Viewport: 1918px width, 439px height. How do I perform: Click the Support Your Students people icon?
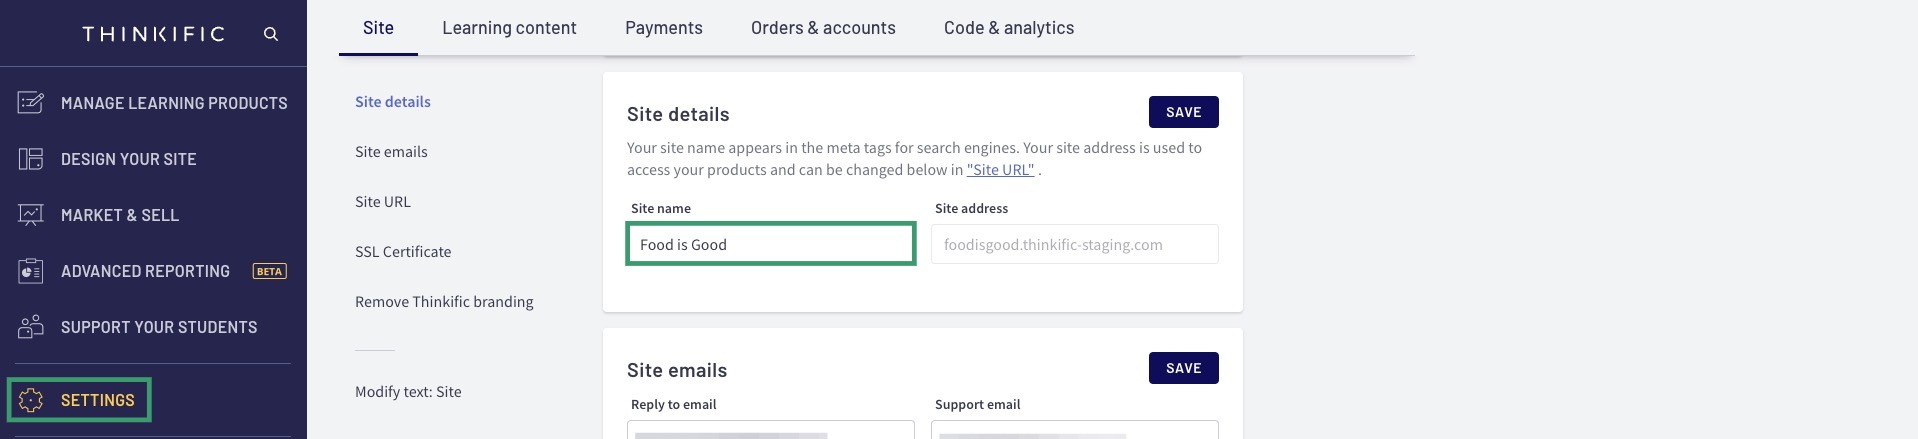click(31, 327)
